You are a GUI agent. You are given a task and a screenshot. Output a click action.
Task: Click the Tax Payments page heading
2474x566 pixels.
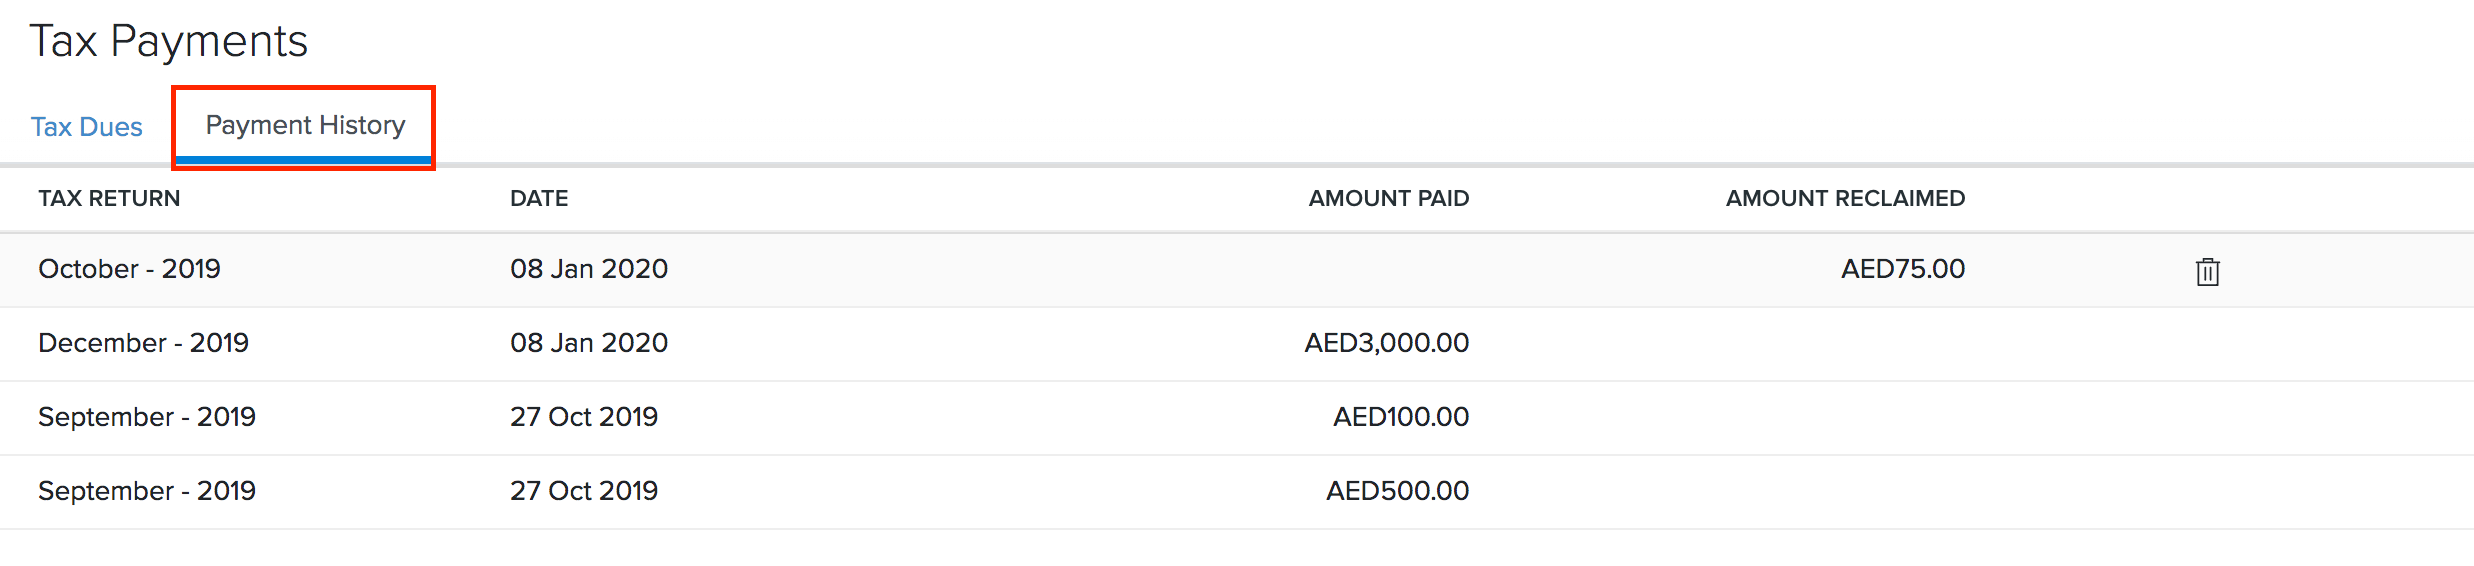click(169, 42)
